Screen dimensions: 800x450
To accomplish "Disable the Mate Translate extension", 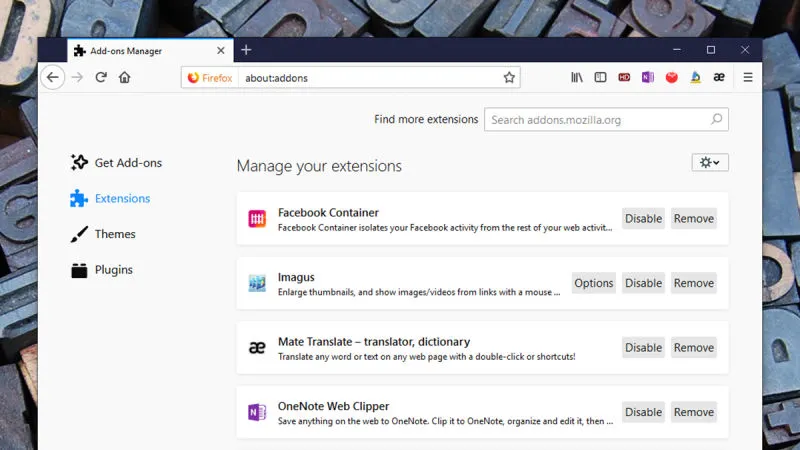I will click(643, 348).
